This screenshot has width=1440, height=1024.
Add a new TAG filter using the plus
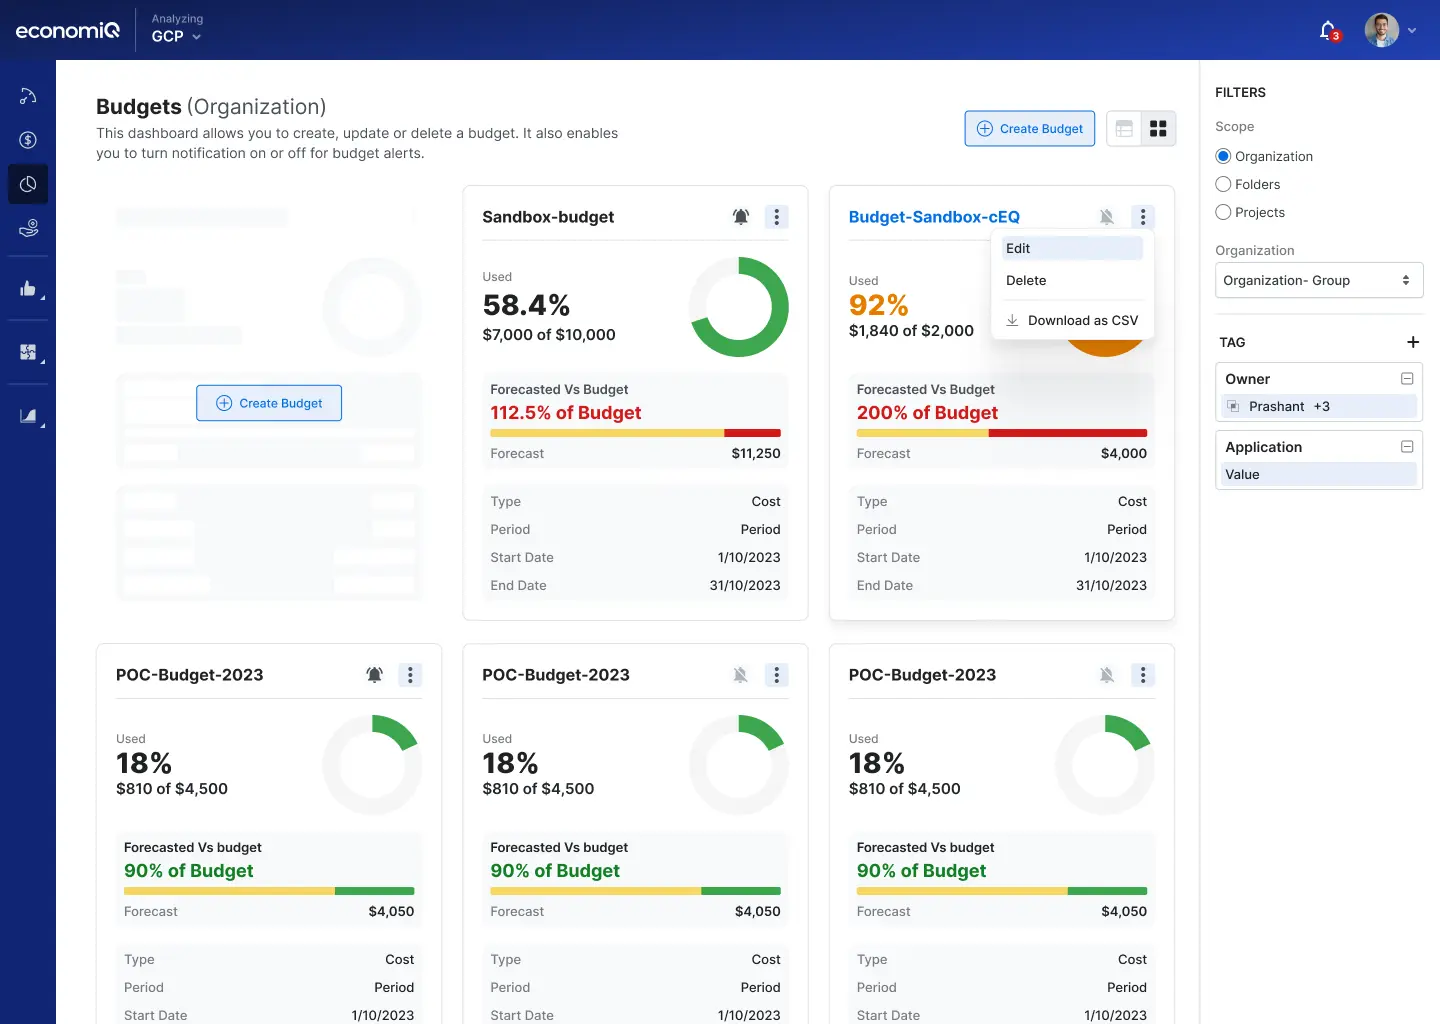click(1412, 342)
